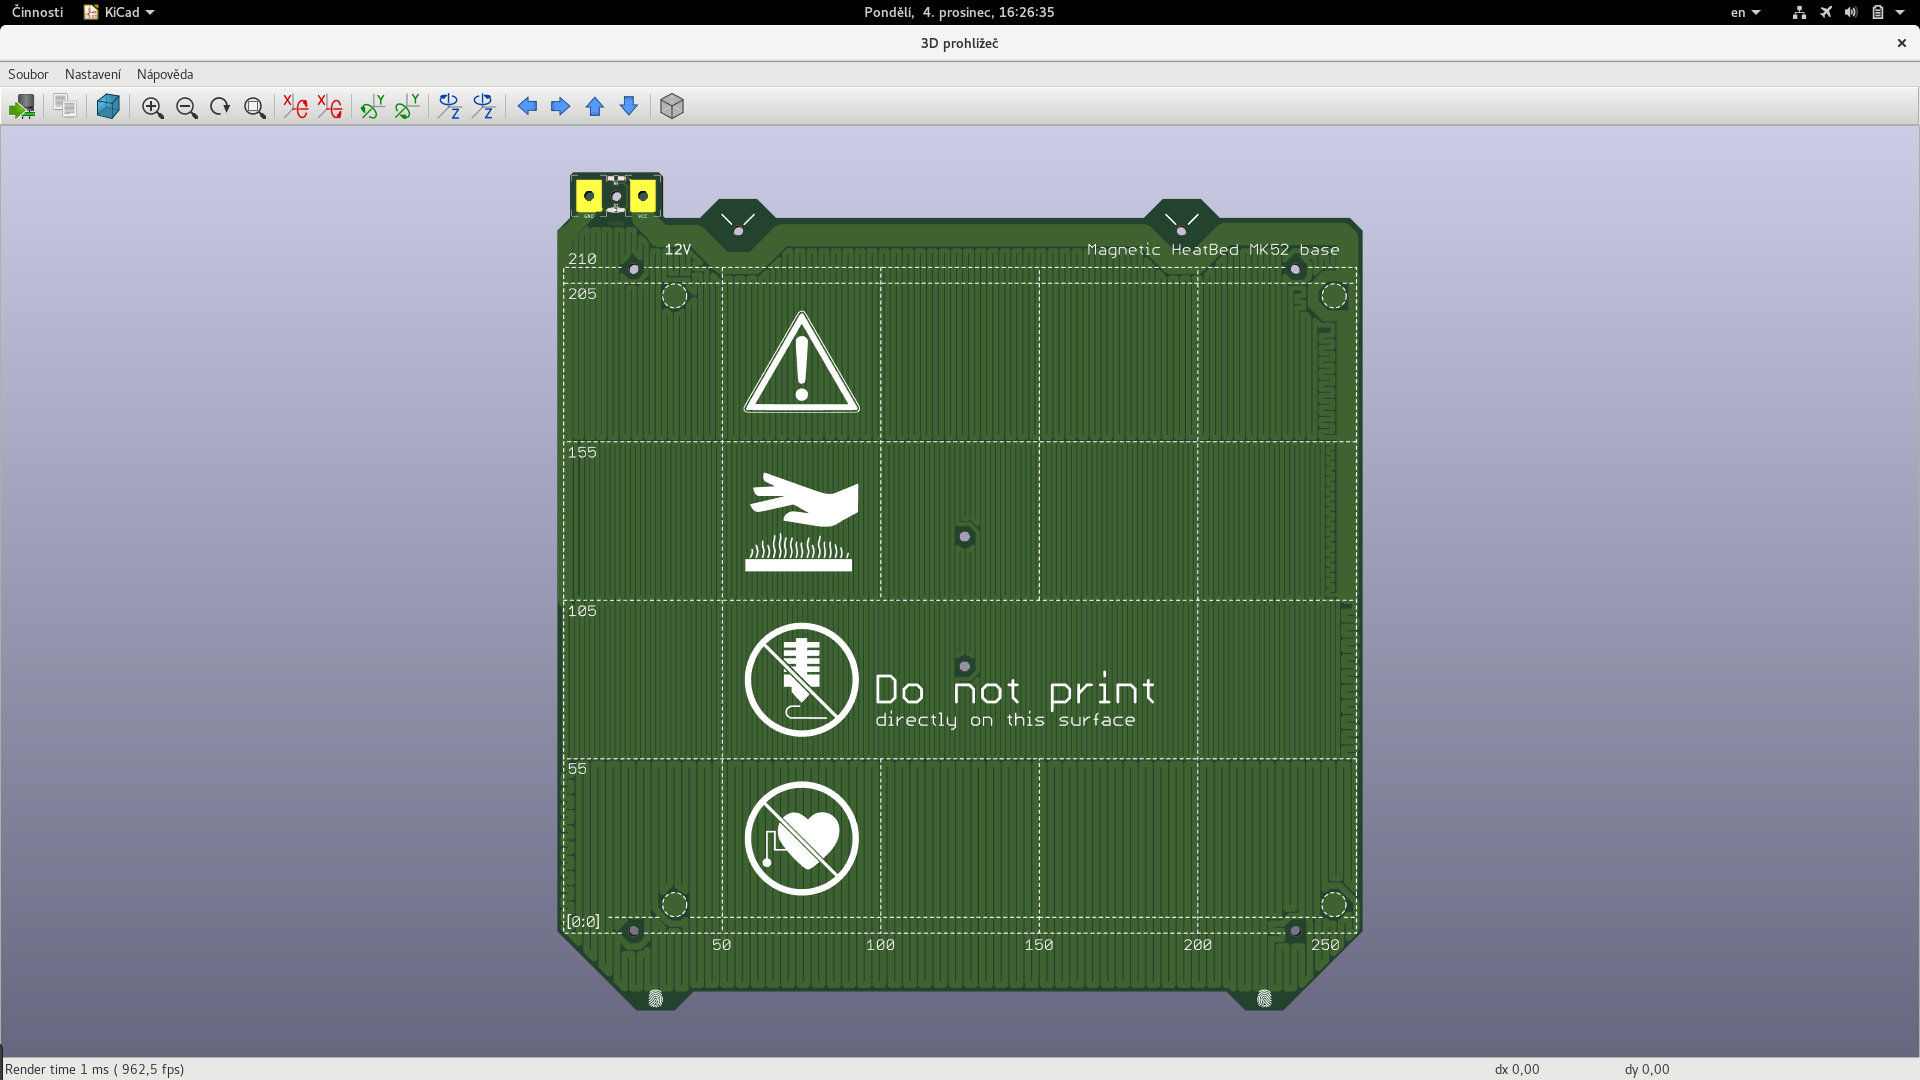This screenshot has width=1920, height=1080.
Task: Click the redraw view icon
Action: click(220, 107)
